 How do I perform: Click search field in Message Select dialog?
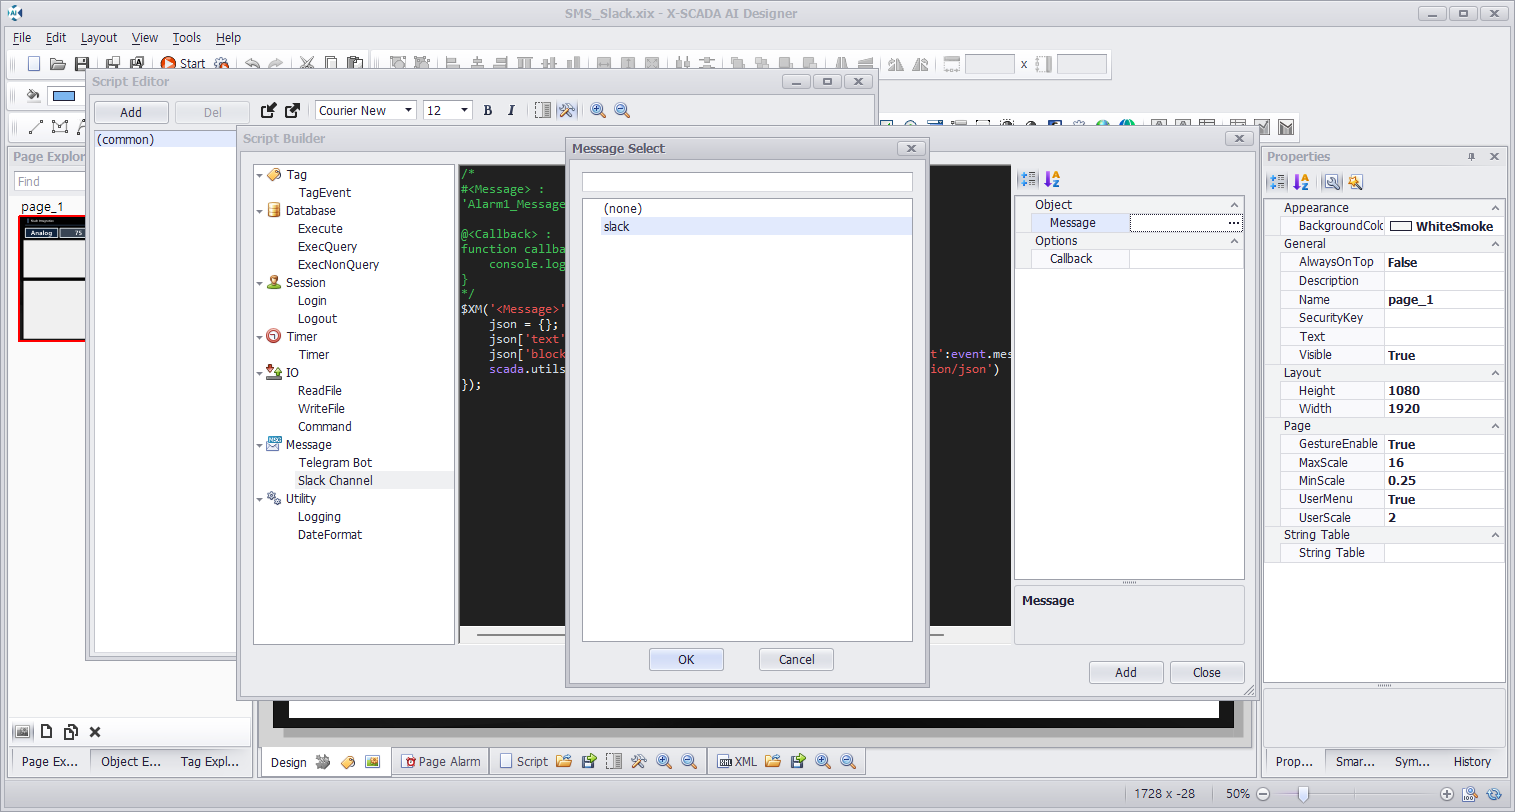click(x=747, y=182)
